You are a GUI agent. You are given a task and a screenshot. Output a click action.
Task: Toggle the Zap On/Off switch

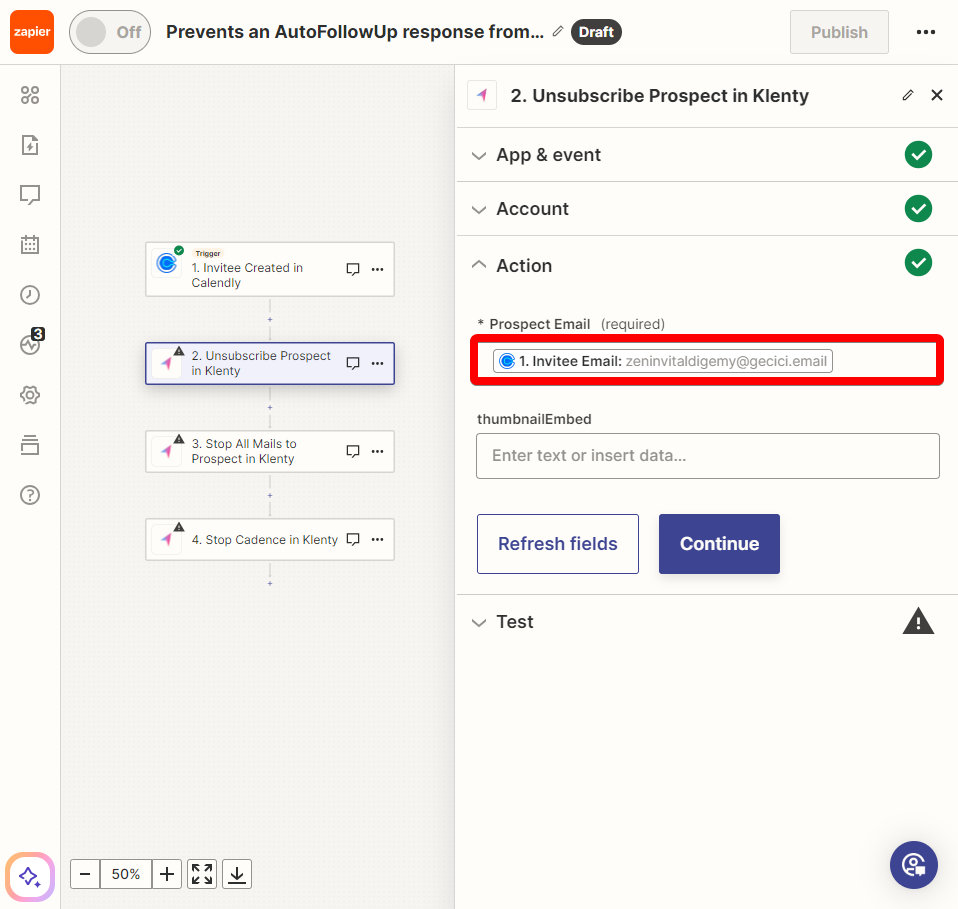pos(110,32)
